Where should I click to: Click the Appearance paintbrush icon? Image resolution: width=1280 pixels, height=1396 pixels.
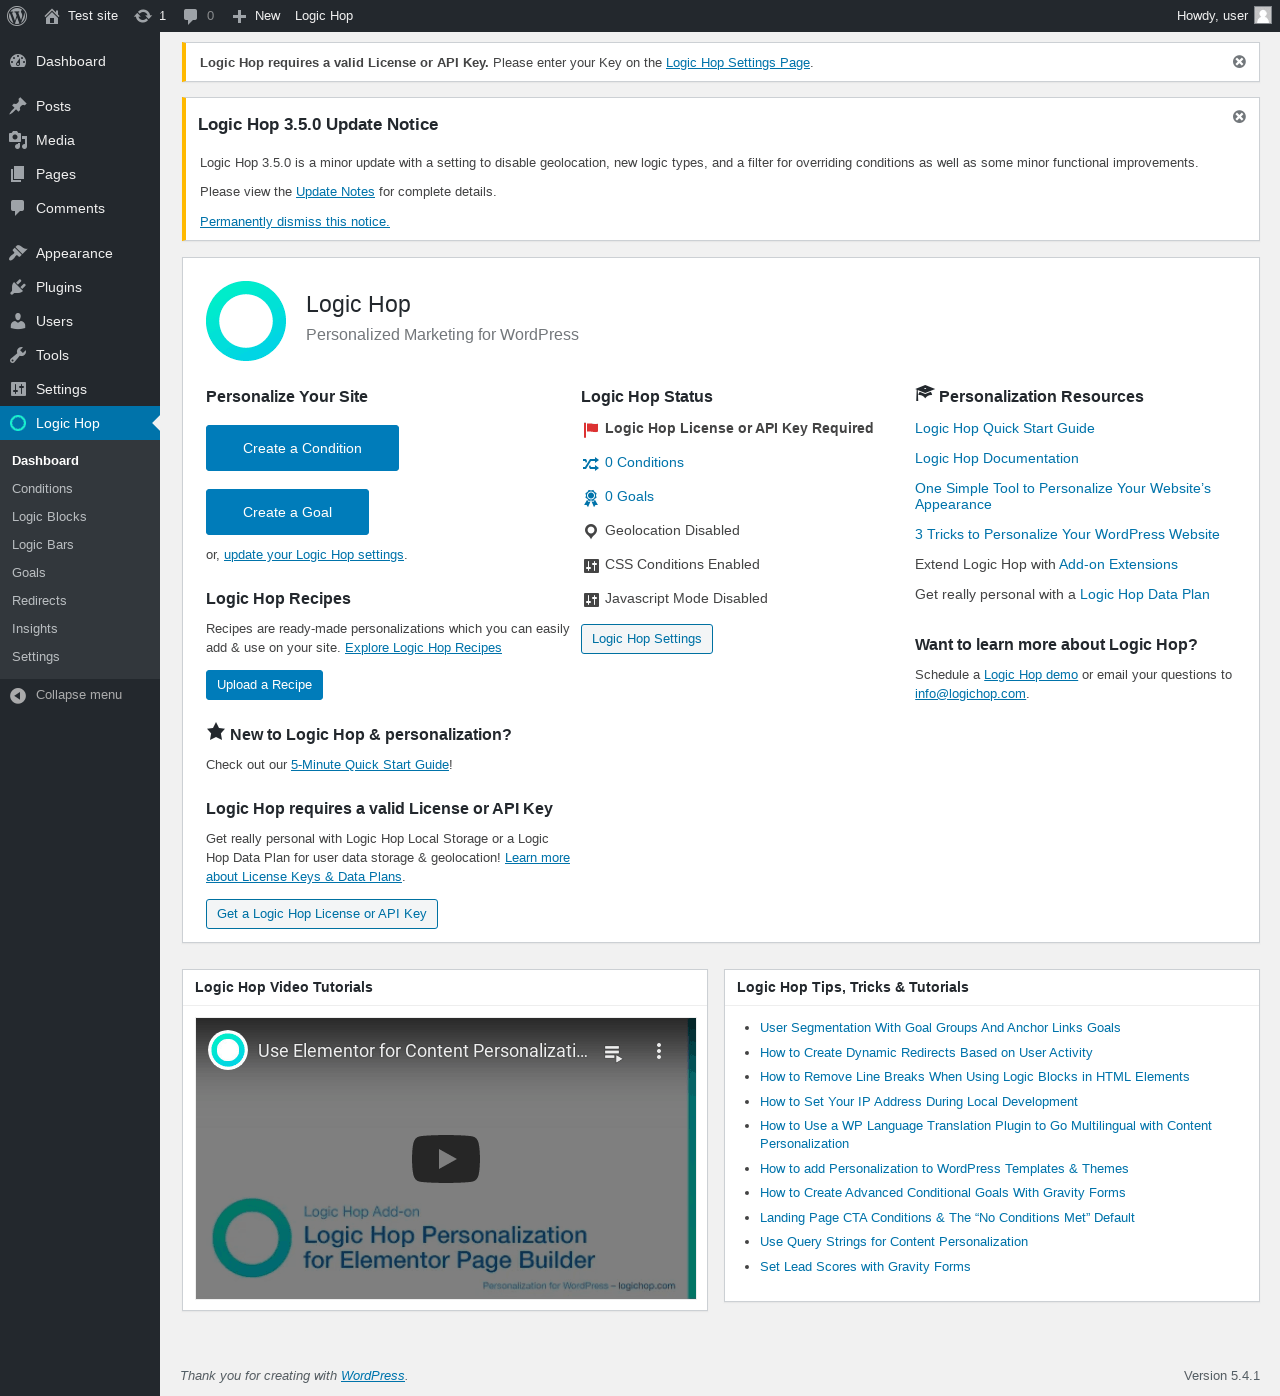[18, 253]
